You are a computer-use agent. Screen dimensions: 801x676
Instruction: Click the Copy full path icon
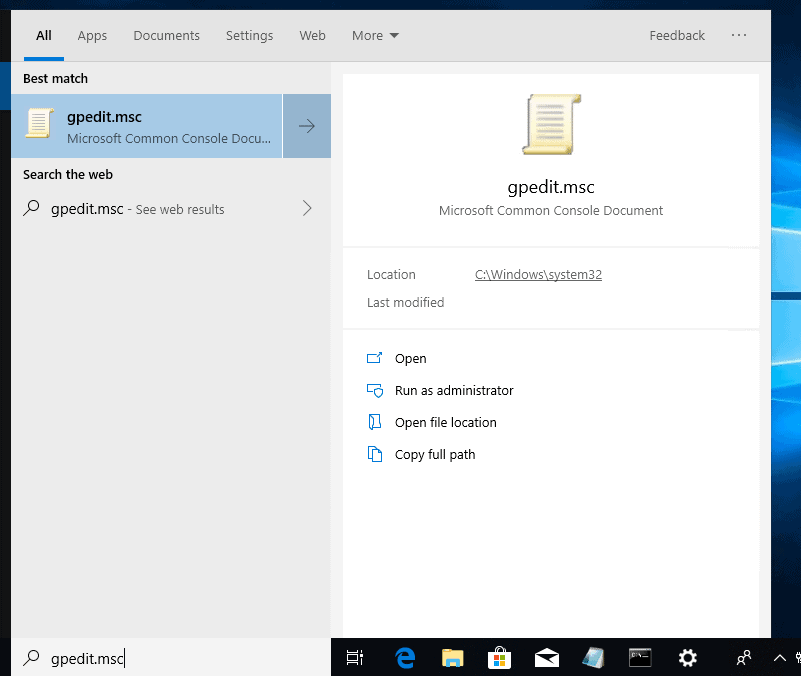tap(375, 454)
